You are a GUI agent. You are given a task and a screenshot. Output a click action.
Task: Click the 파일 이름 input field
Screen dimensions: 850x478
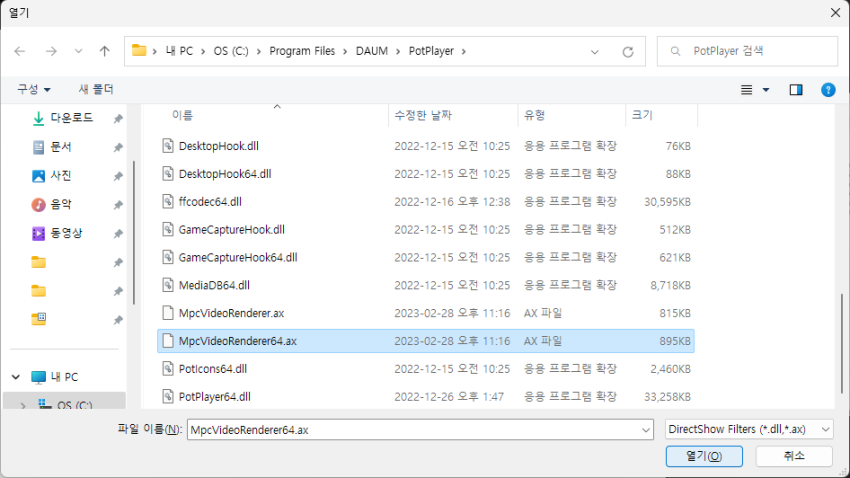click(413, 430)
